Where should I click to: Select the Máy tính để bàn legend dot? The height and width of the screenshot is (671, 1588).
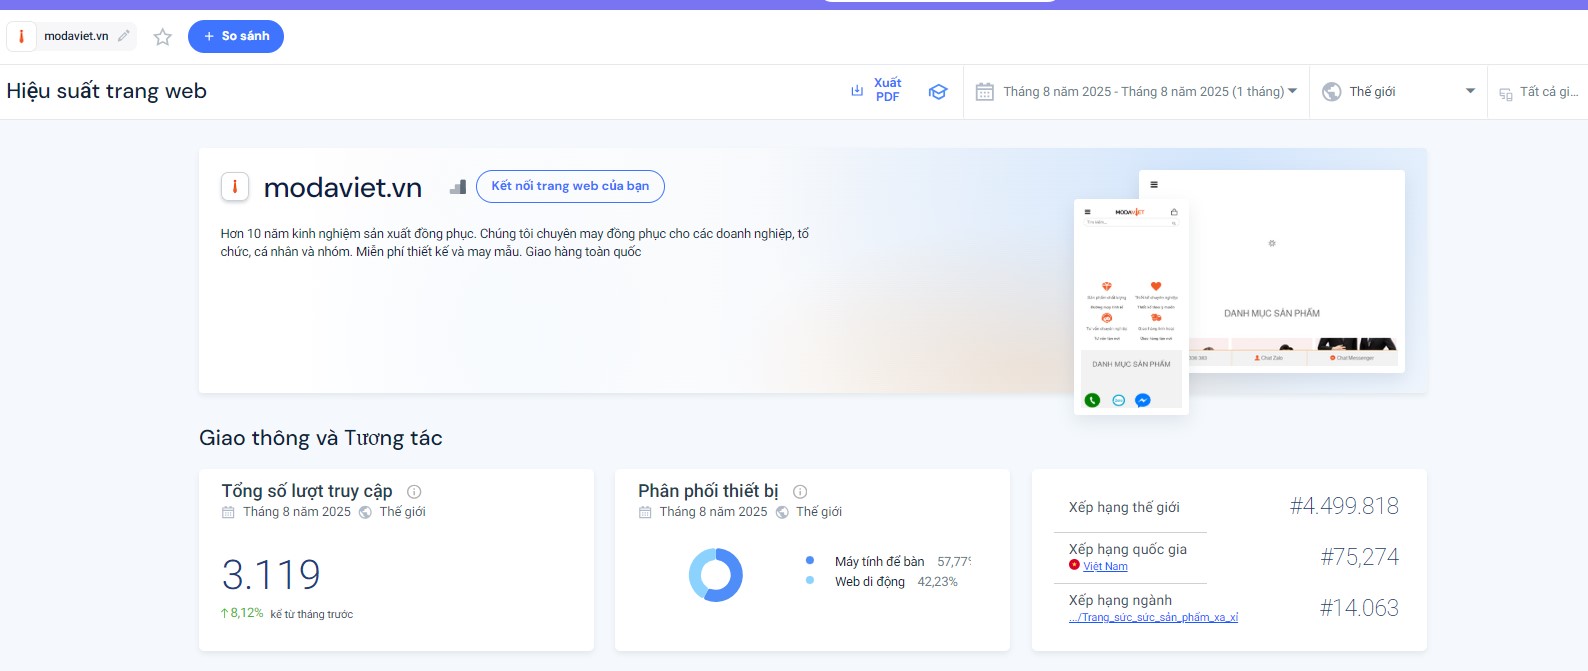810,561
